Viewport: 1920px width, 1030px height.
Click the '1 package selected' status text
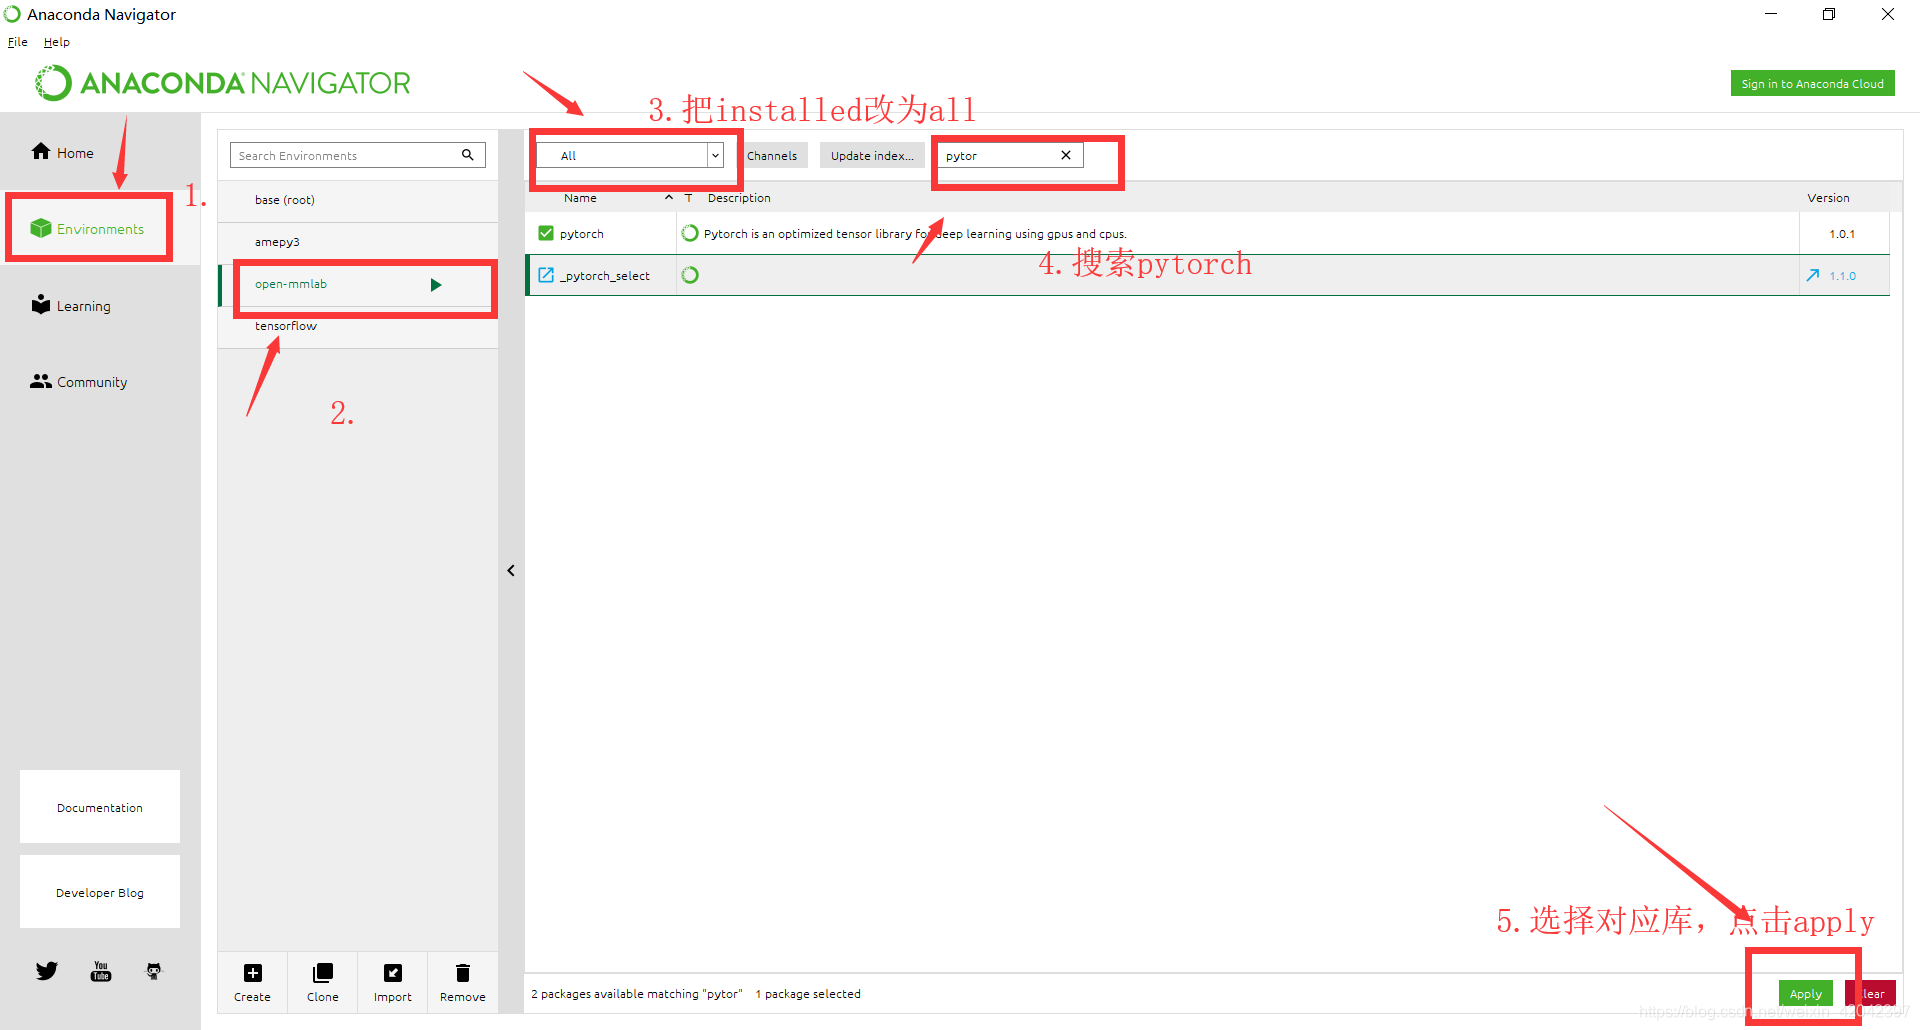coord(808,994)
